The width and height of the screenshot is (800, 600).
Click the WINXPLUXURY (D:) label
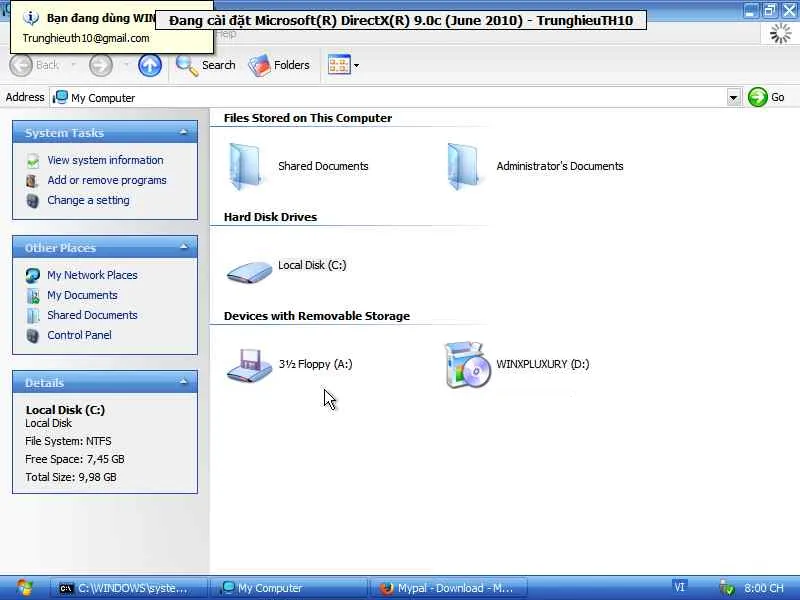coord(542,364)
